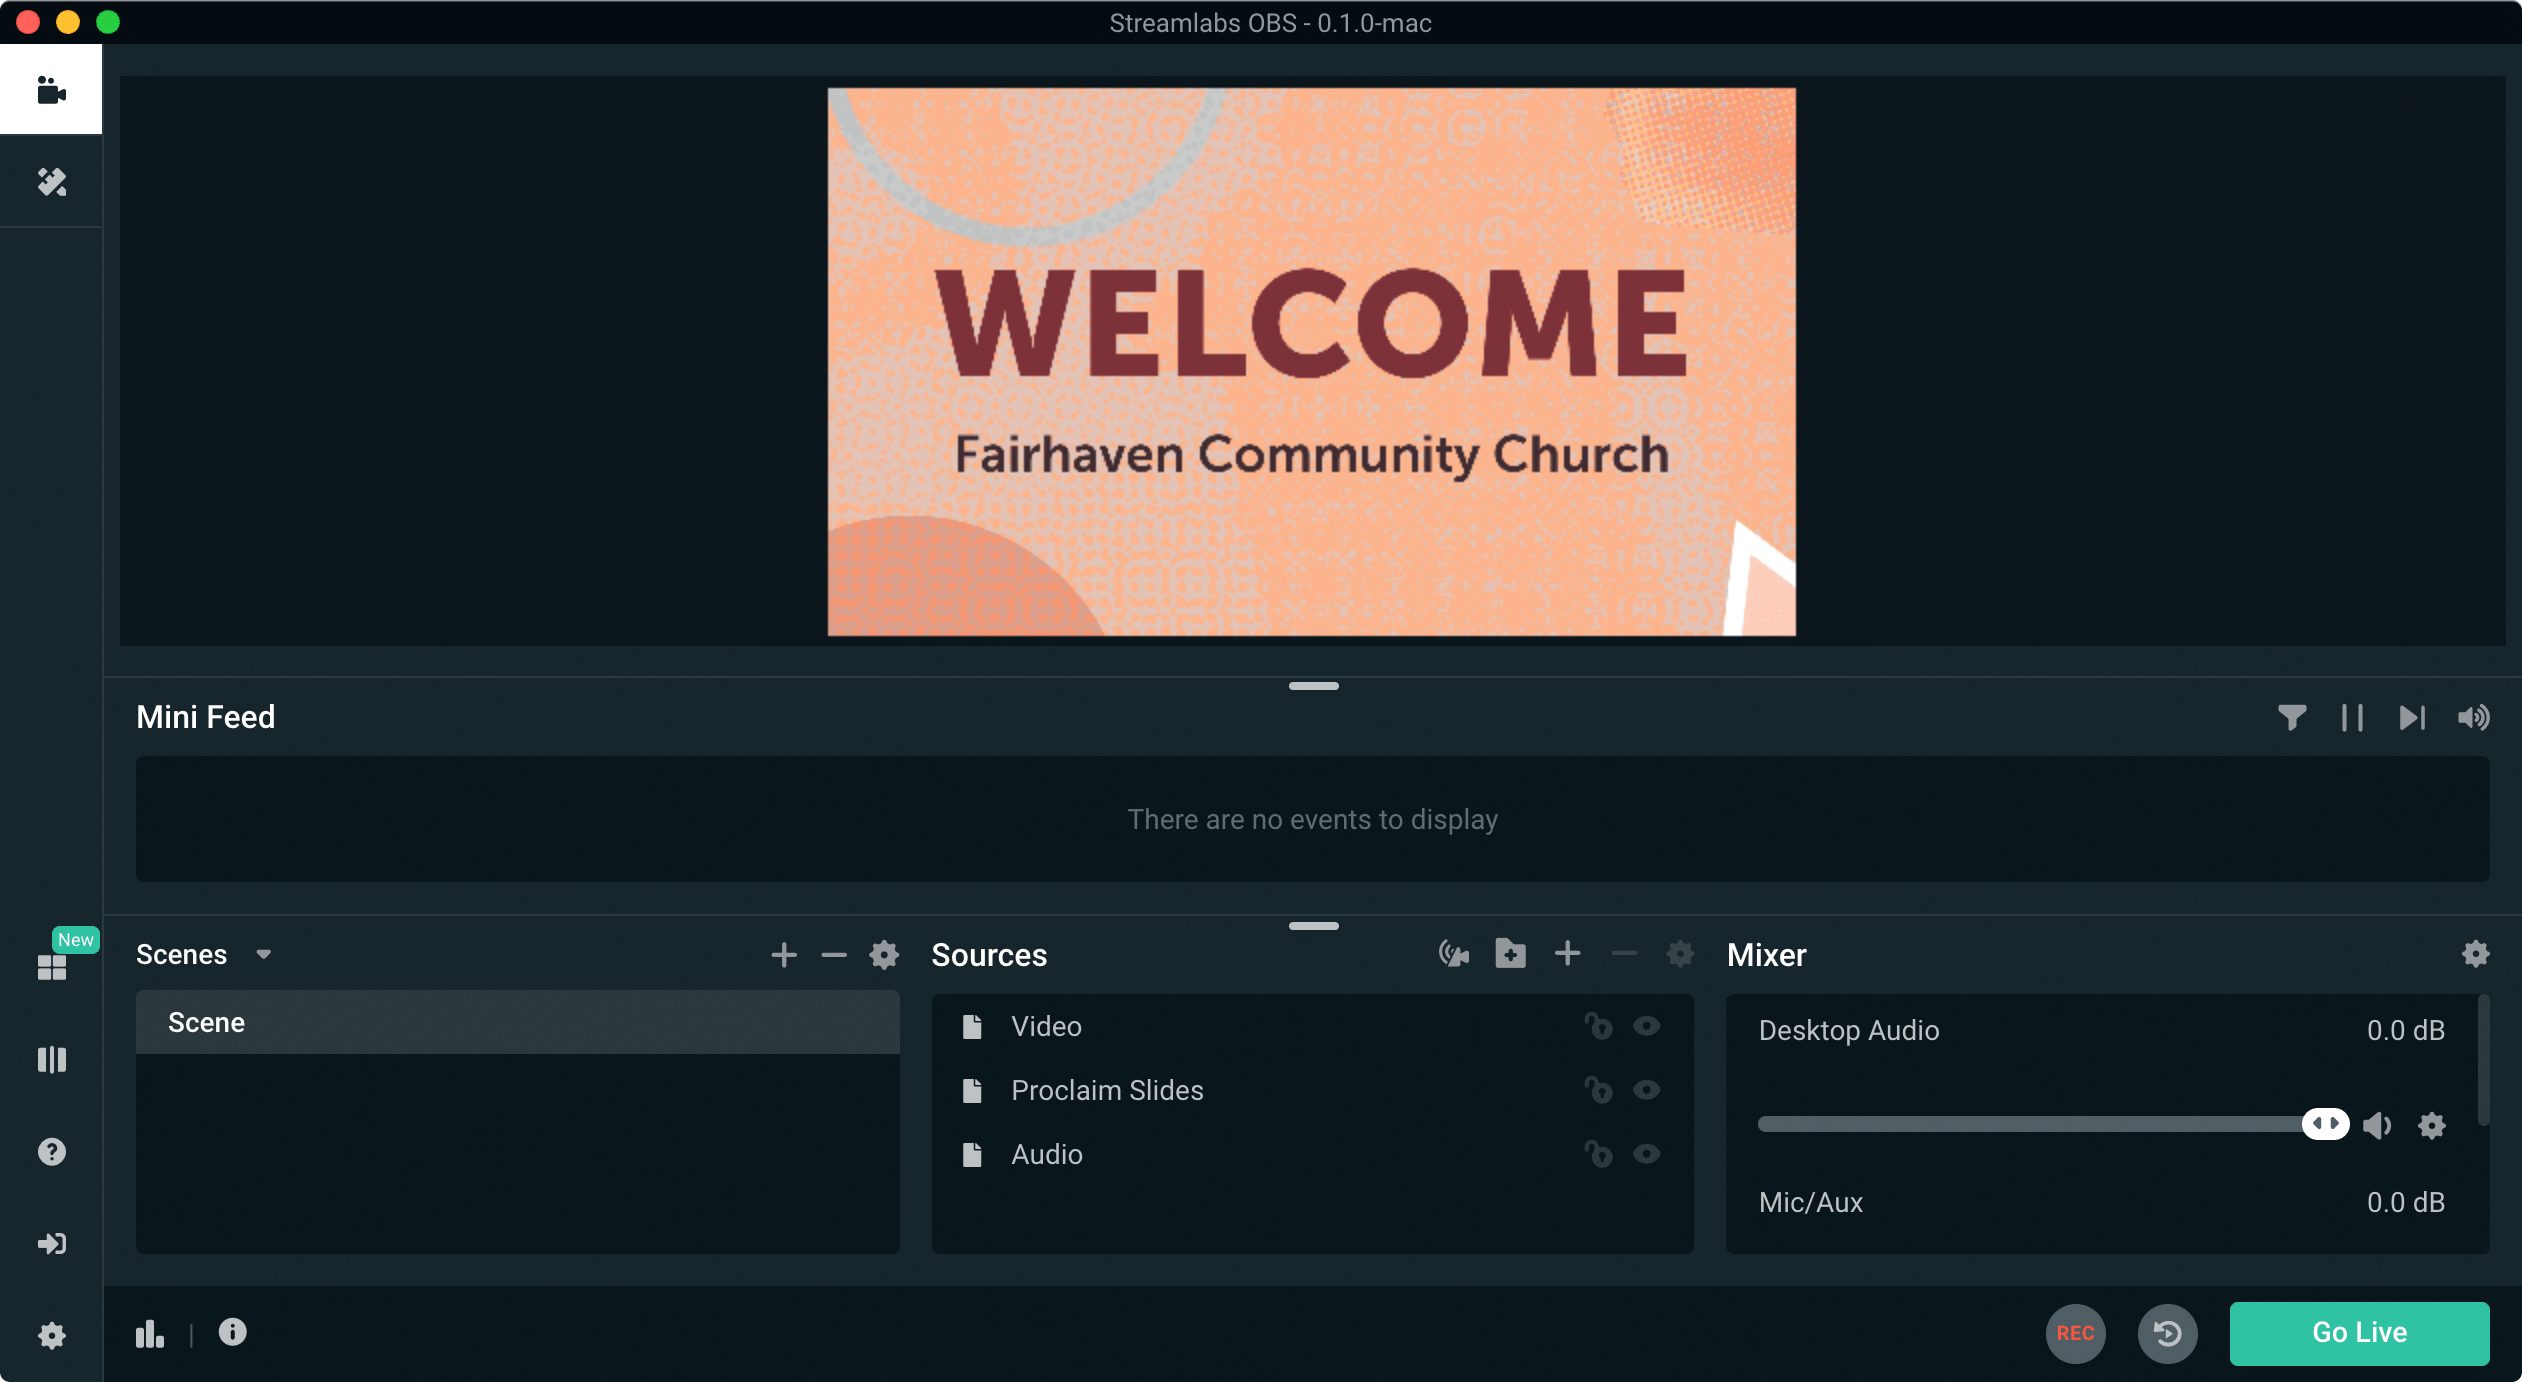The image size is (2522, 1382).
Task: Mute Desktop Audio speaker icon
Action: pyautogui.click(x=2378, y=1125)
